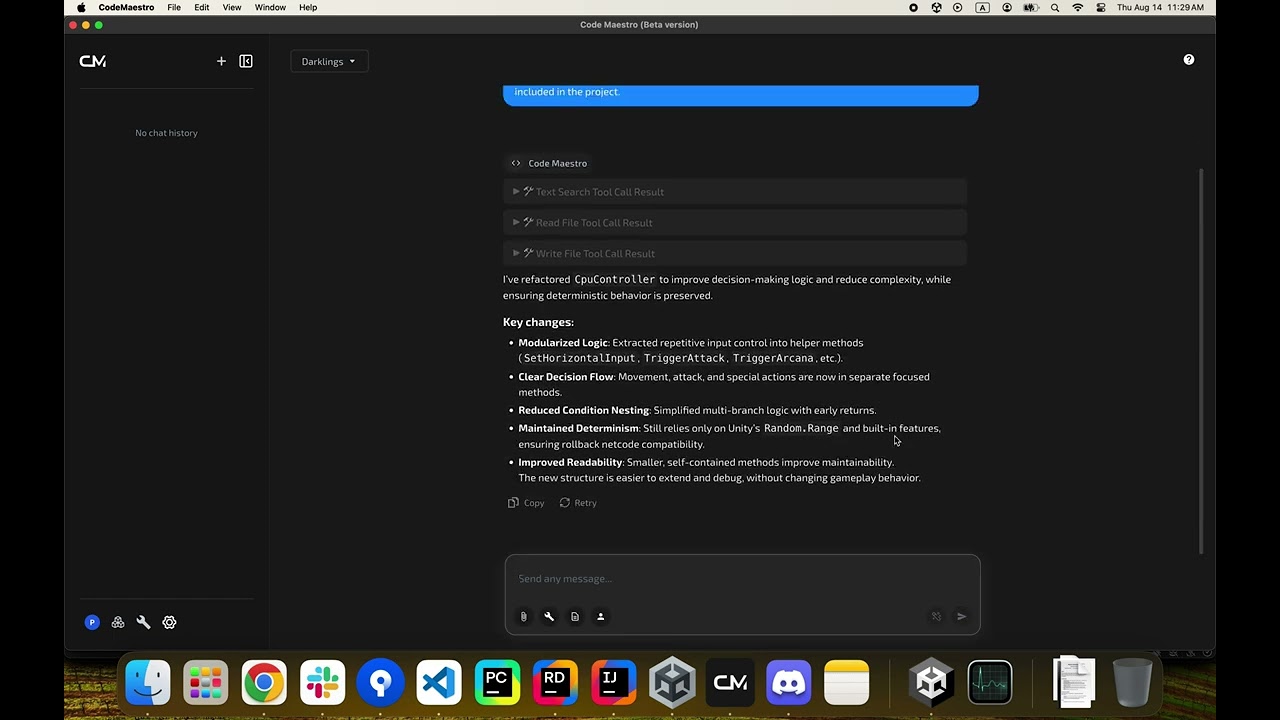Open Unity Hub from the Dock
The image size is (1280, 720).
pos(672,683)
